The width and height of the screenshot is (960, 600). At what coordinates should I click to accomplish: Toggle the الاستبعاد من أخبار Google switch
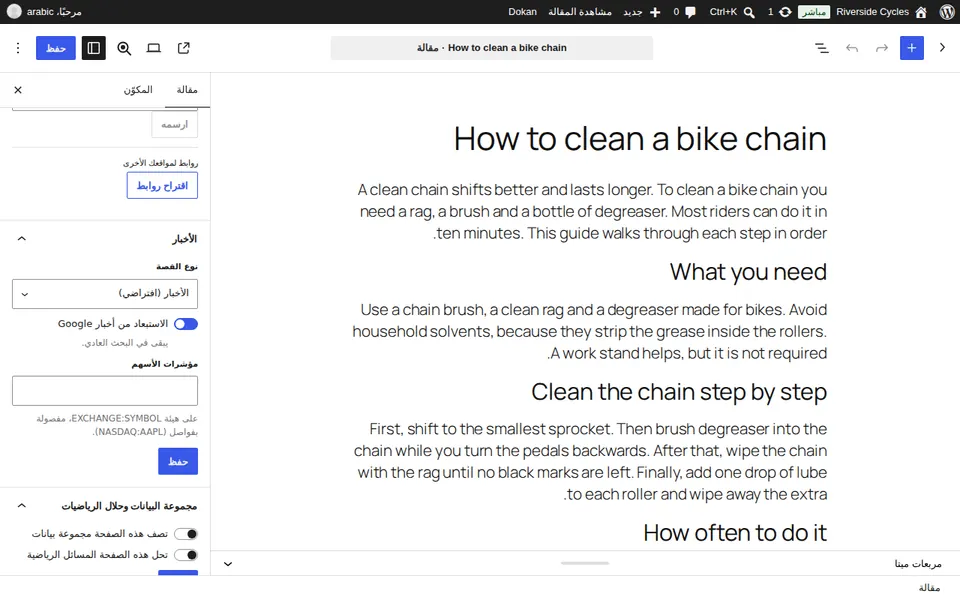tap(186, 324)
